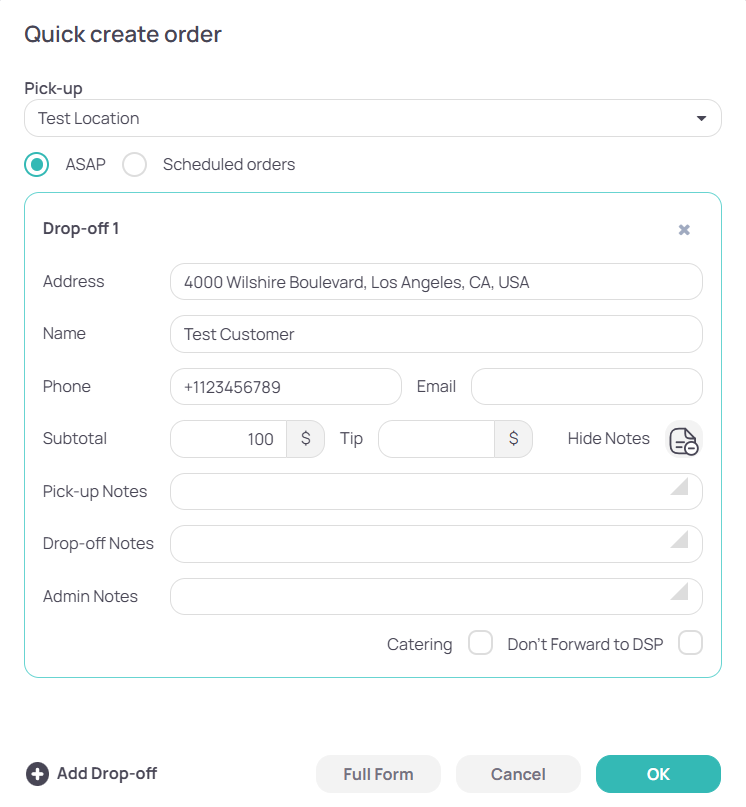Focus the Admin Notes text area
The width and height of the screenshot is (746, 807).
coord(436,597)
